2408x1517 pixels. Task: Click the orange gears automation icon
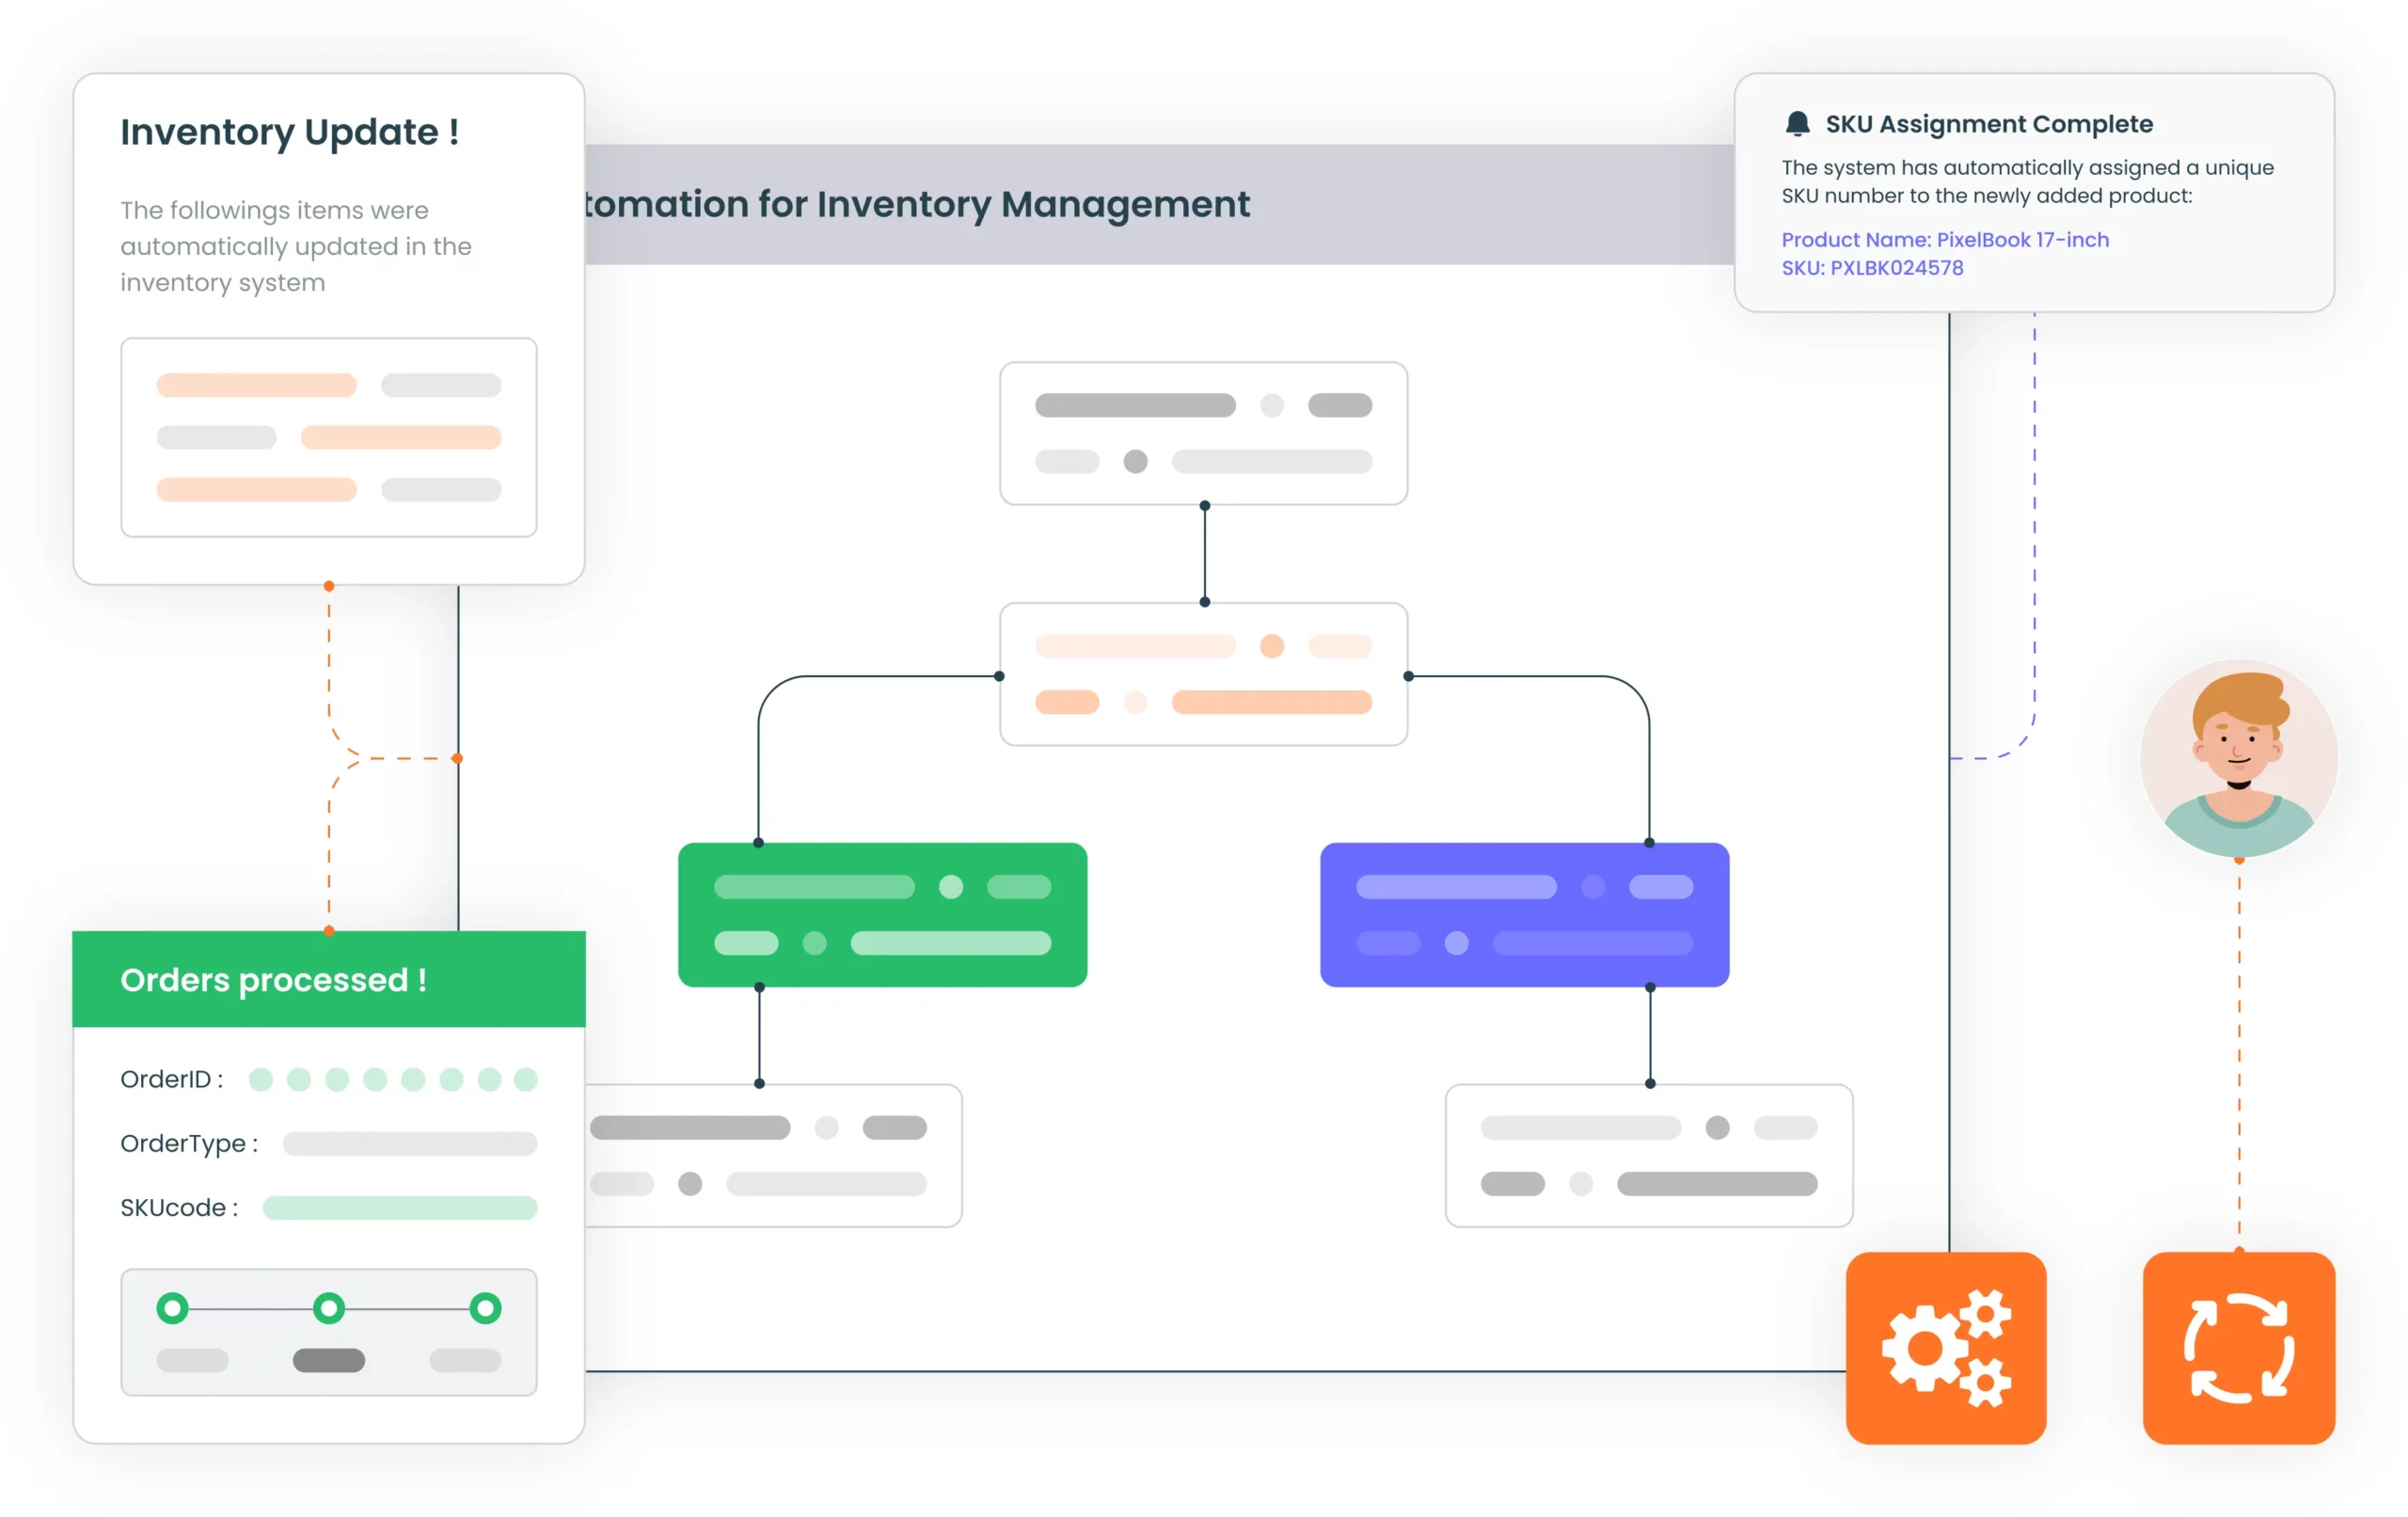coord(1945,1347)
